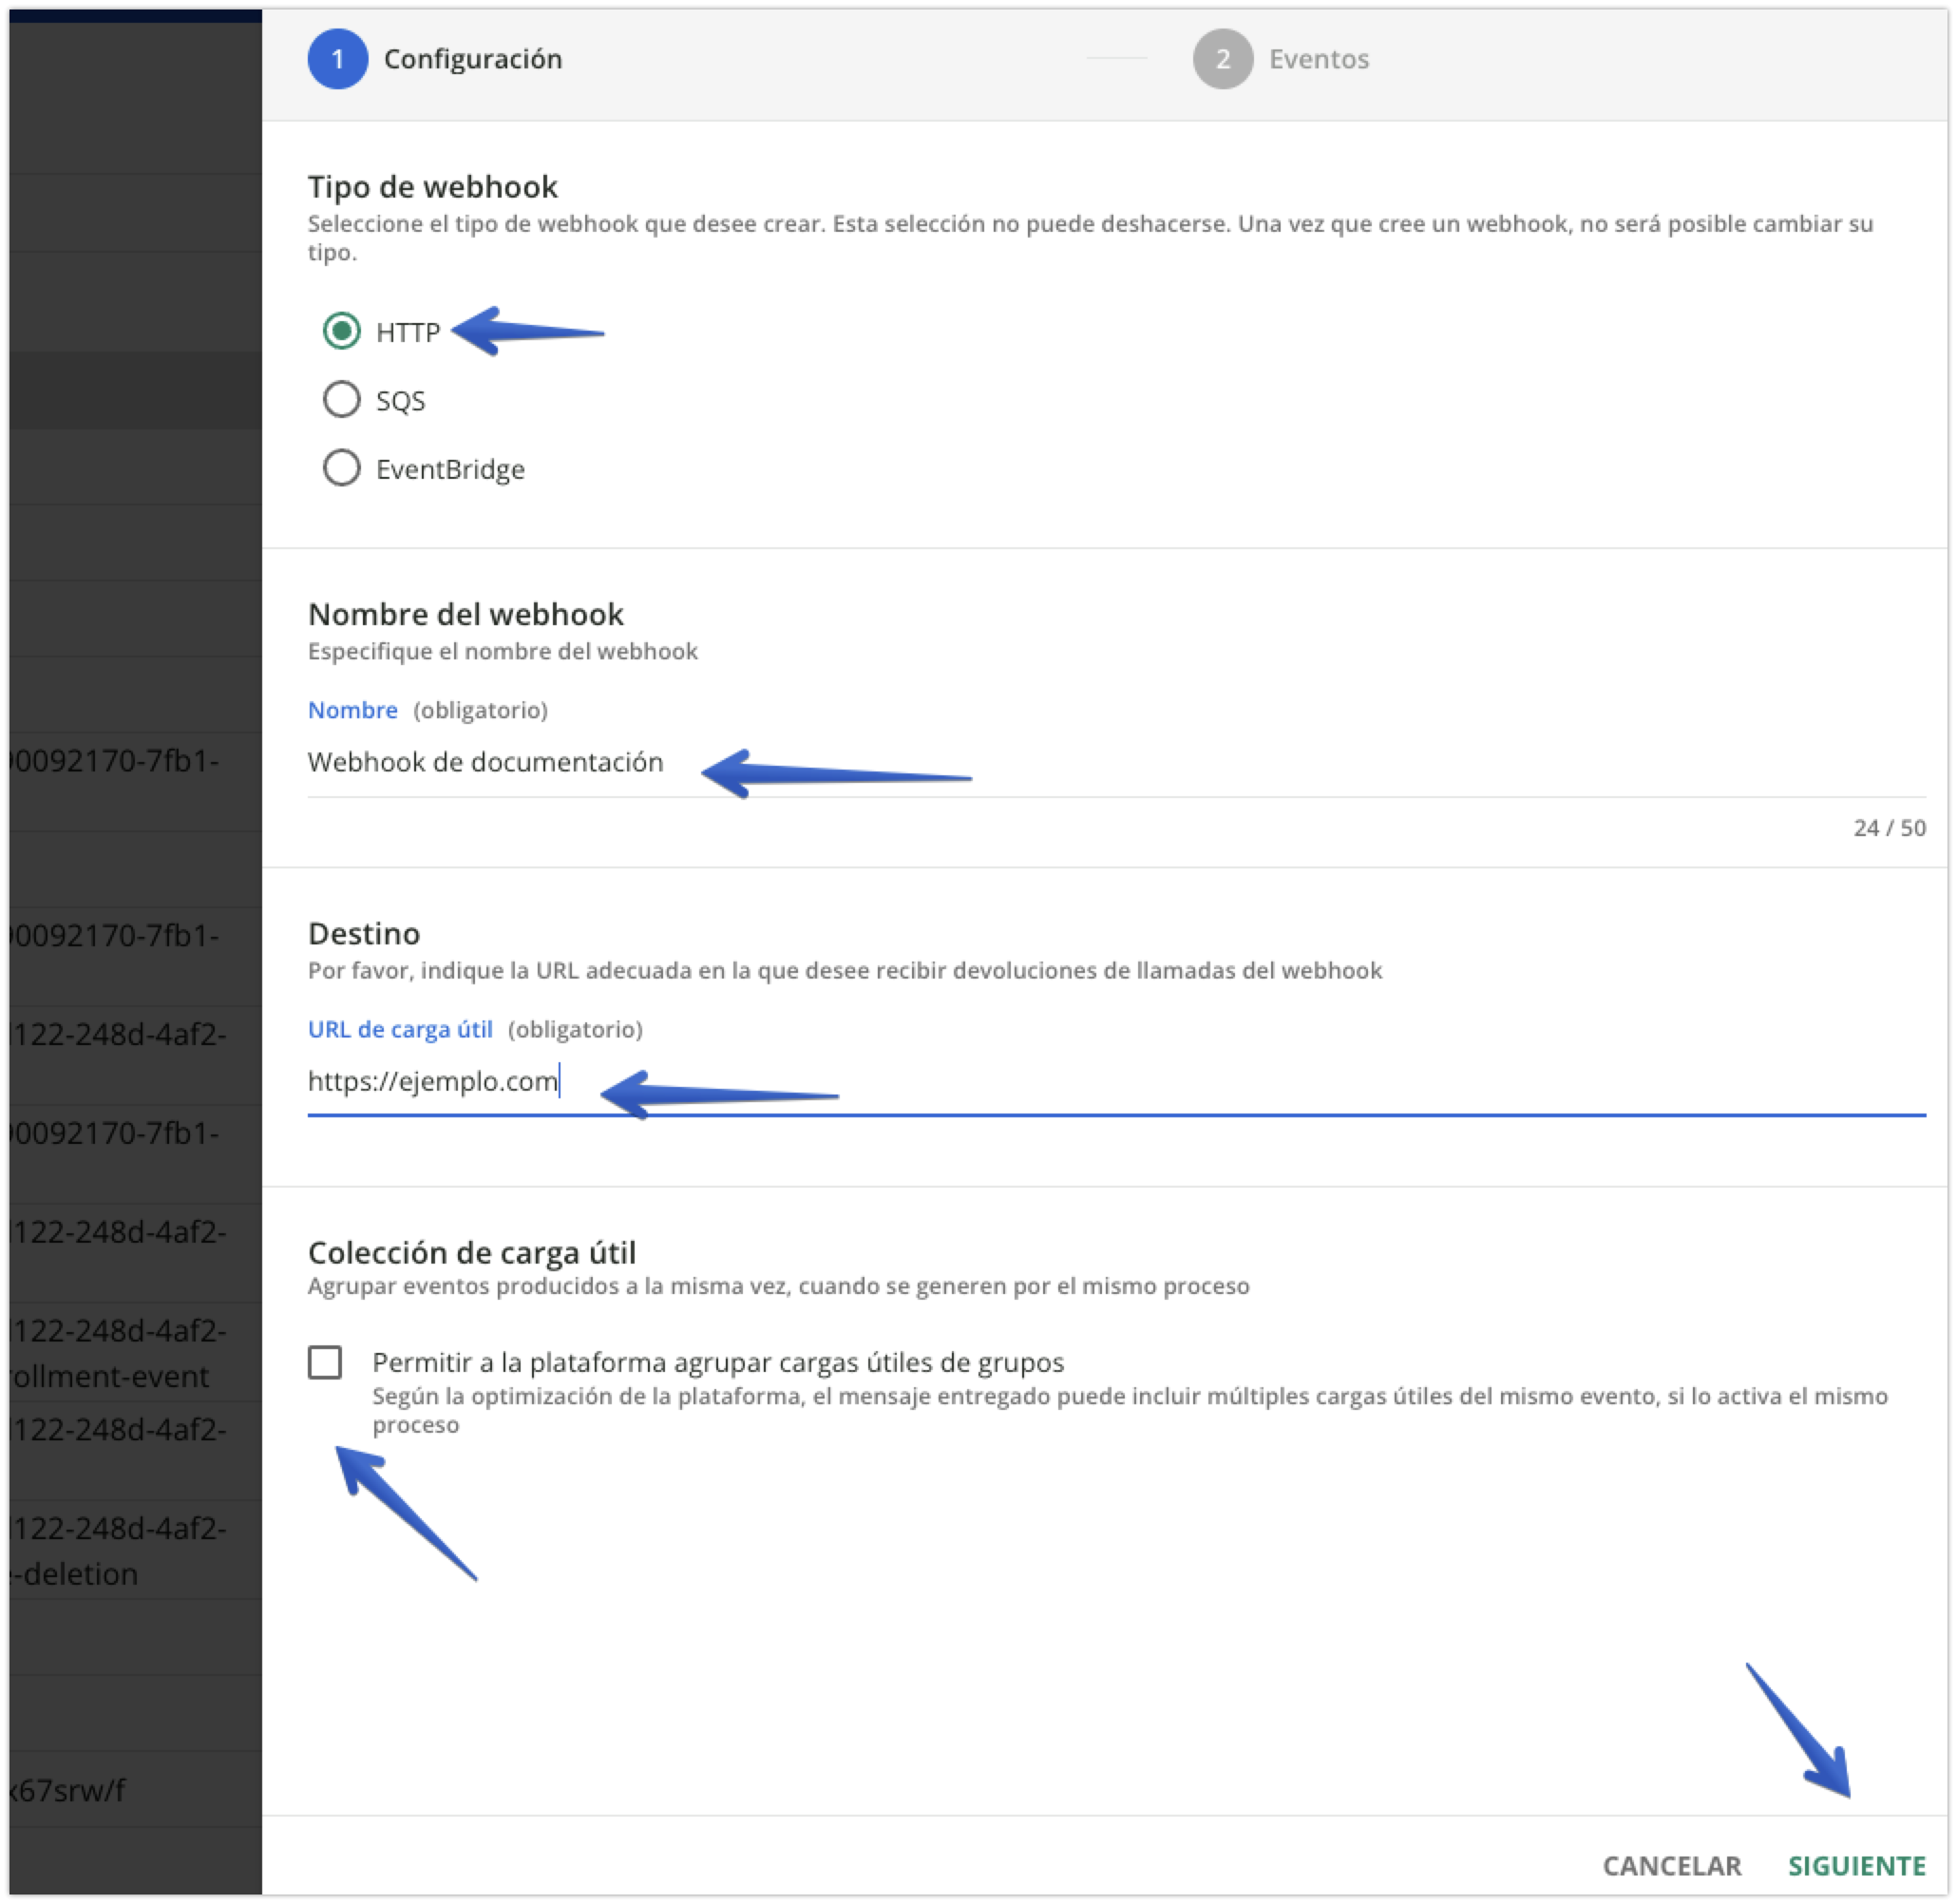Click the "k67srw/f" entry in the background list
This screenshot has height=1904, width=1957.
[68, 1790]
